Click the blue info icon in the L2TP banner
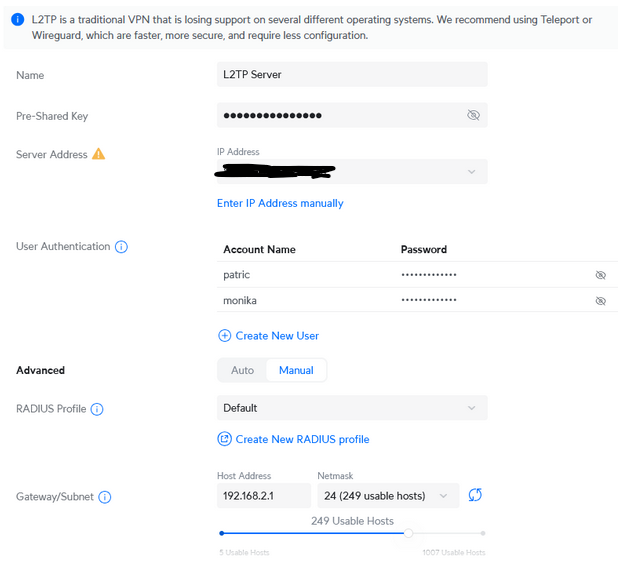The height and width of the screenshot is (581, 639). point(17,20)
